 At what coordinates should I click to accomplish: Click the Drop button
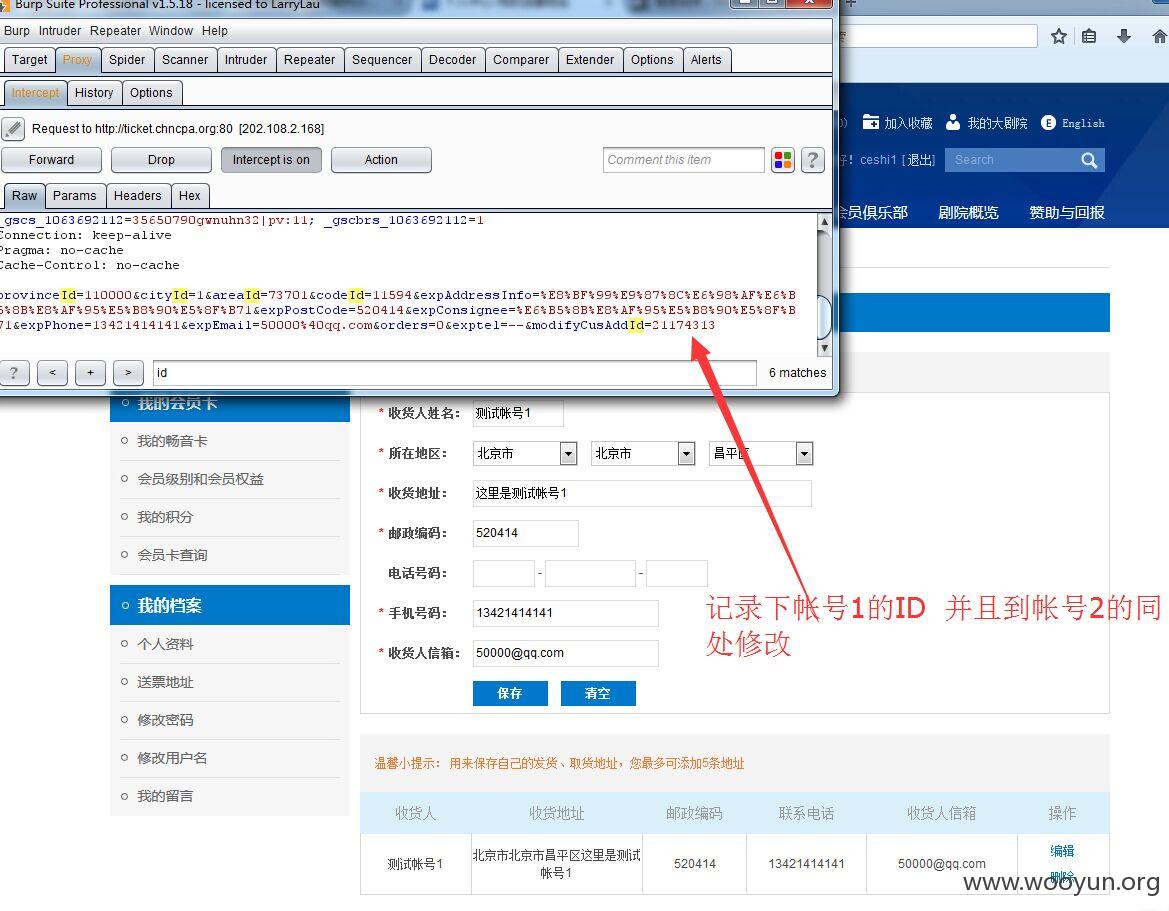pyautogui.click(x=161, y=160)
